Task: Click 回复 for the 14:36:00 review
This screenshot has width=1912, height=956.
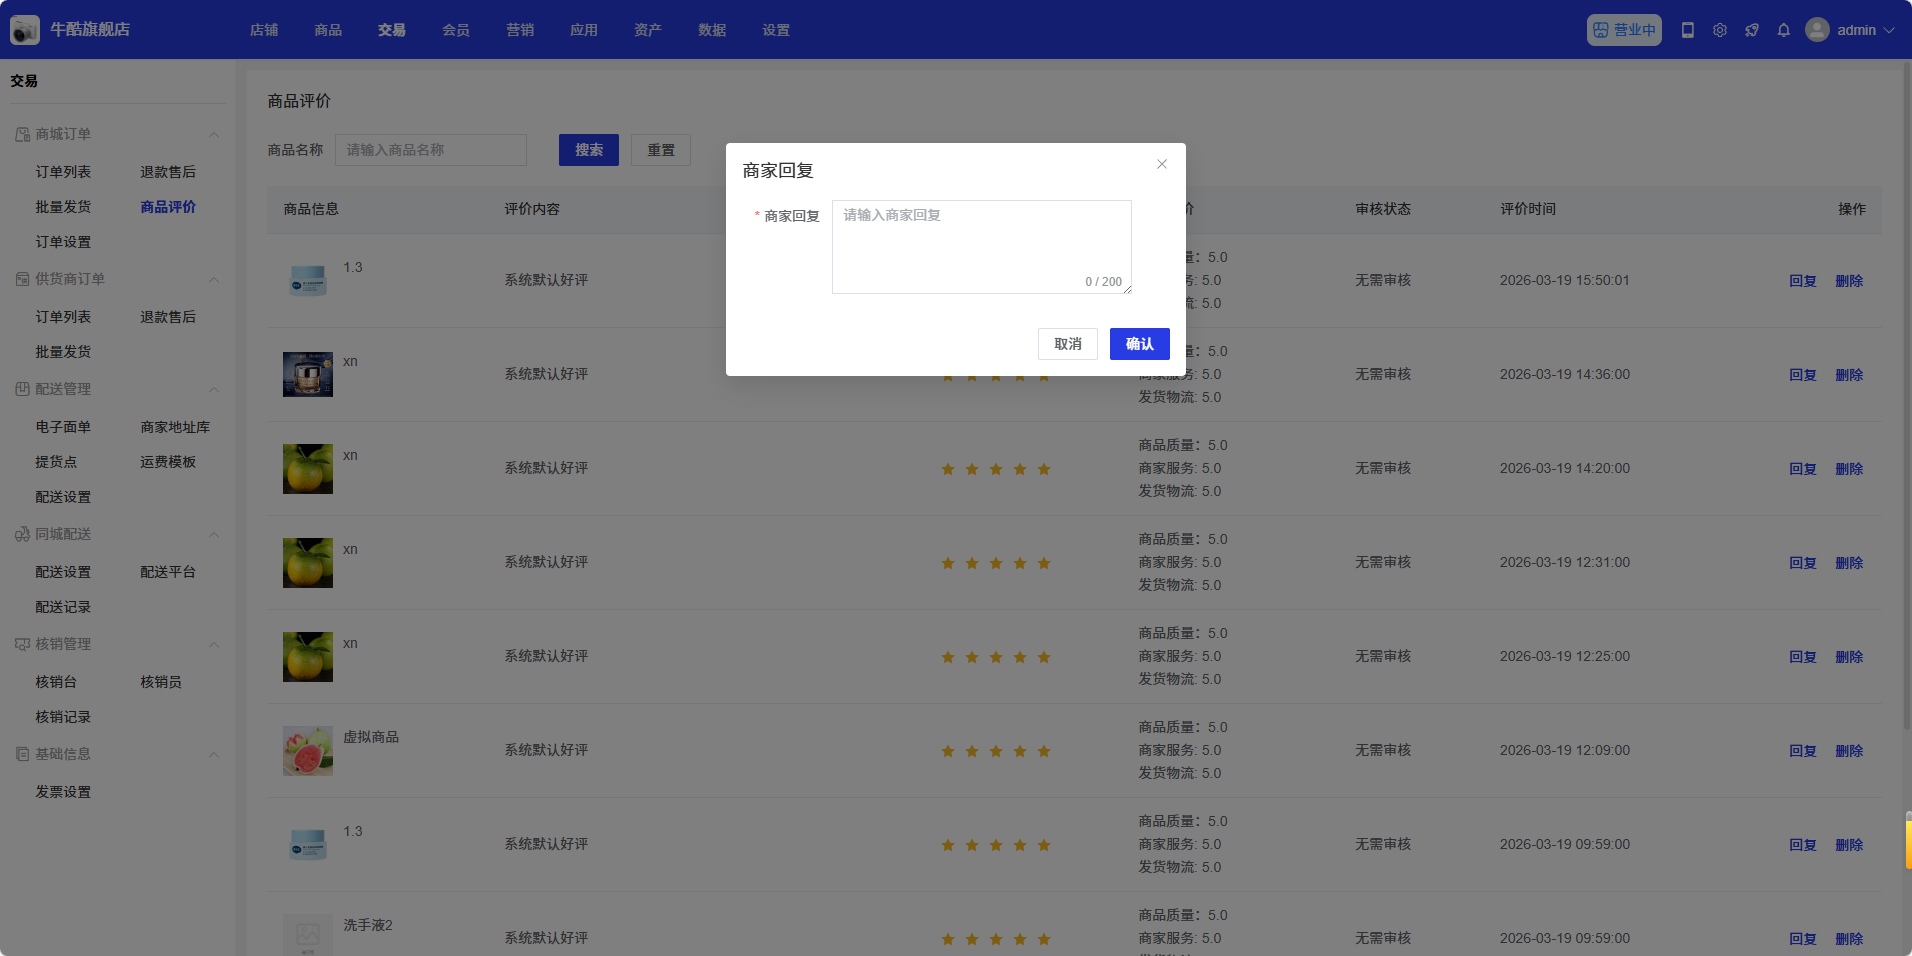Action: (1803, 375)
